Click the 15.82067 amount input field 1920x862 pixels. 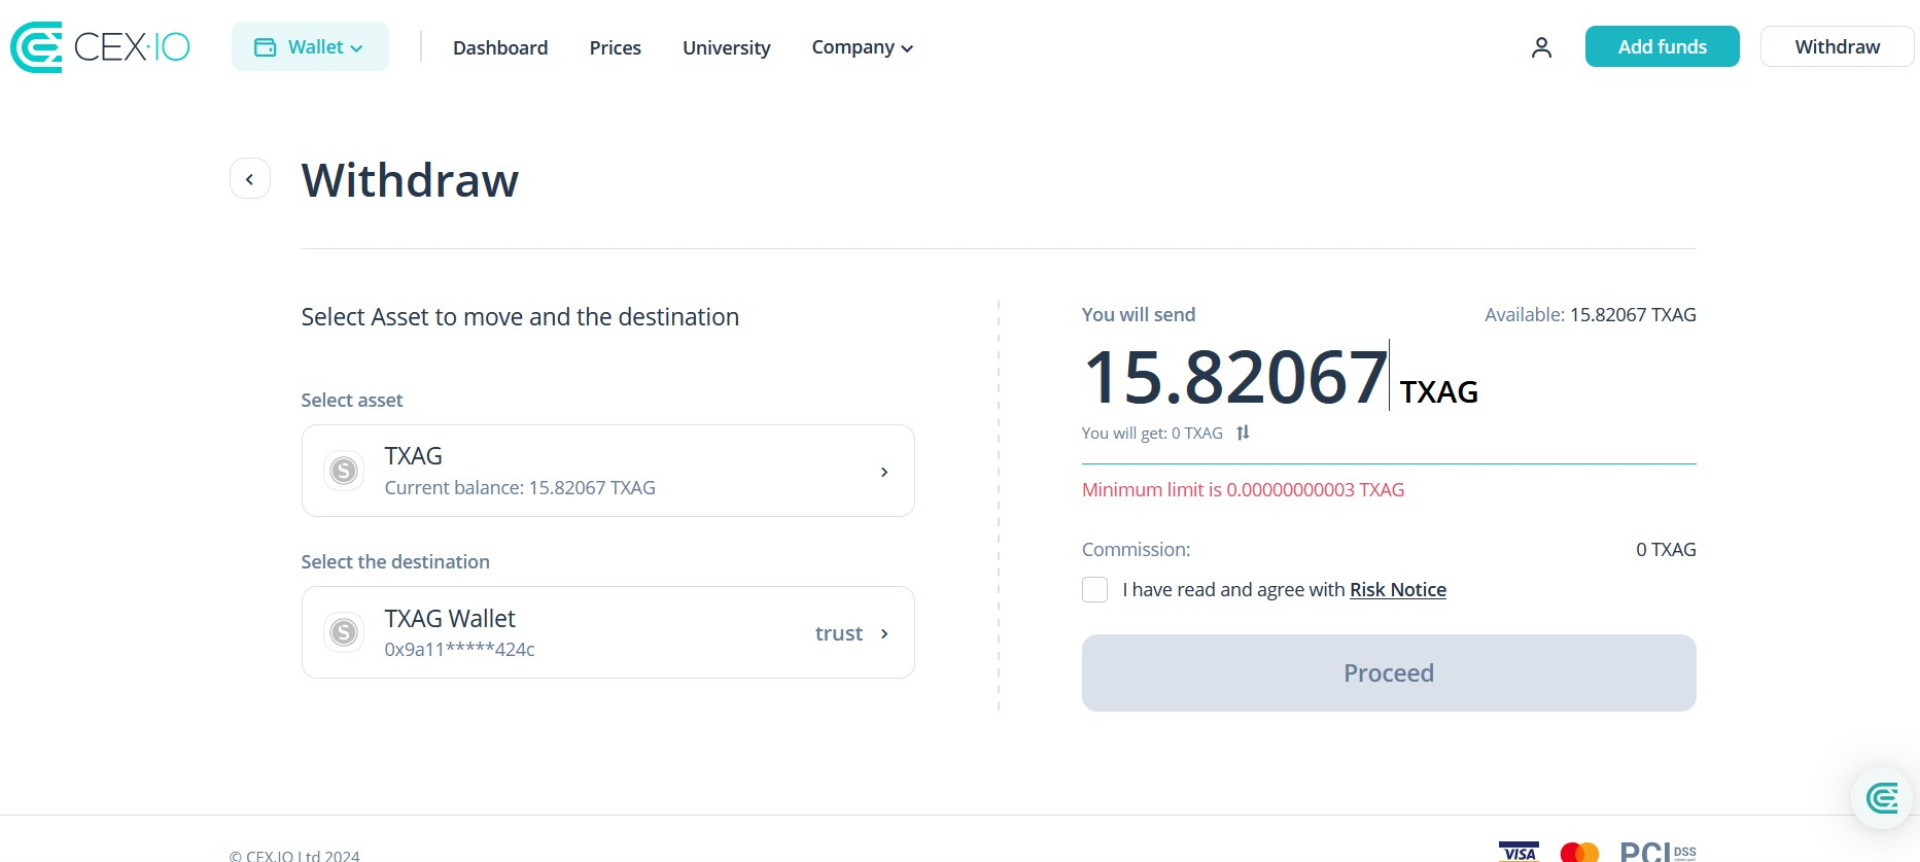1236,377
